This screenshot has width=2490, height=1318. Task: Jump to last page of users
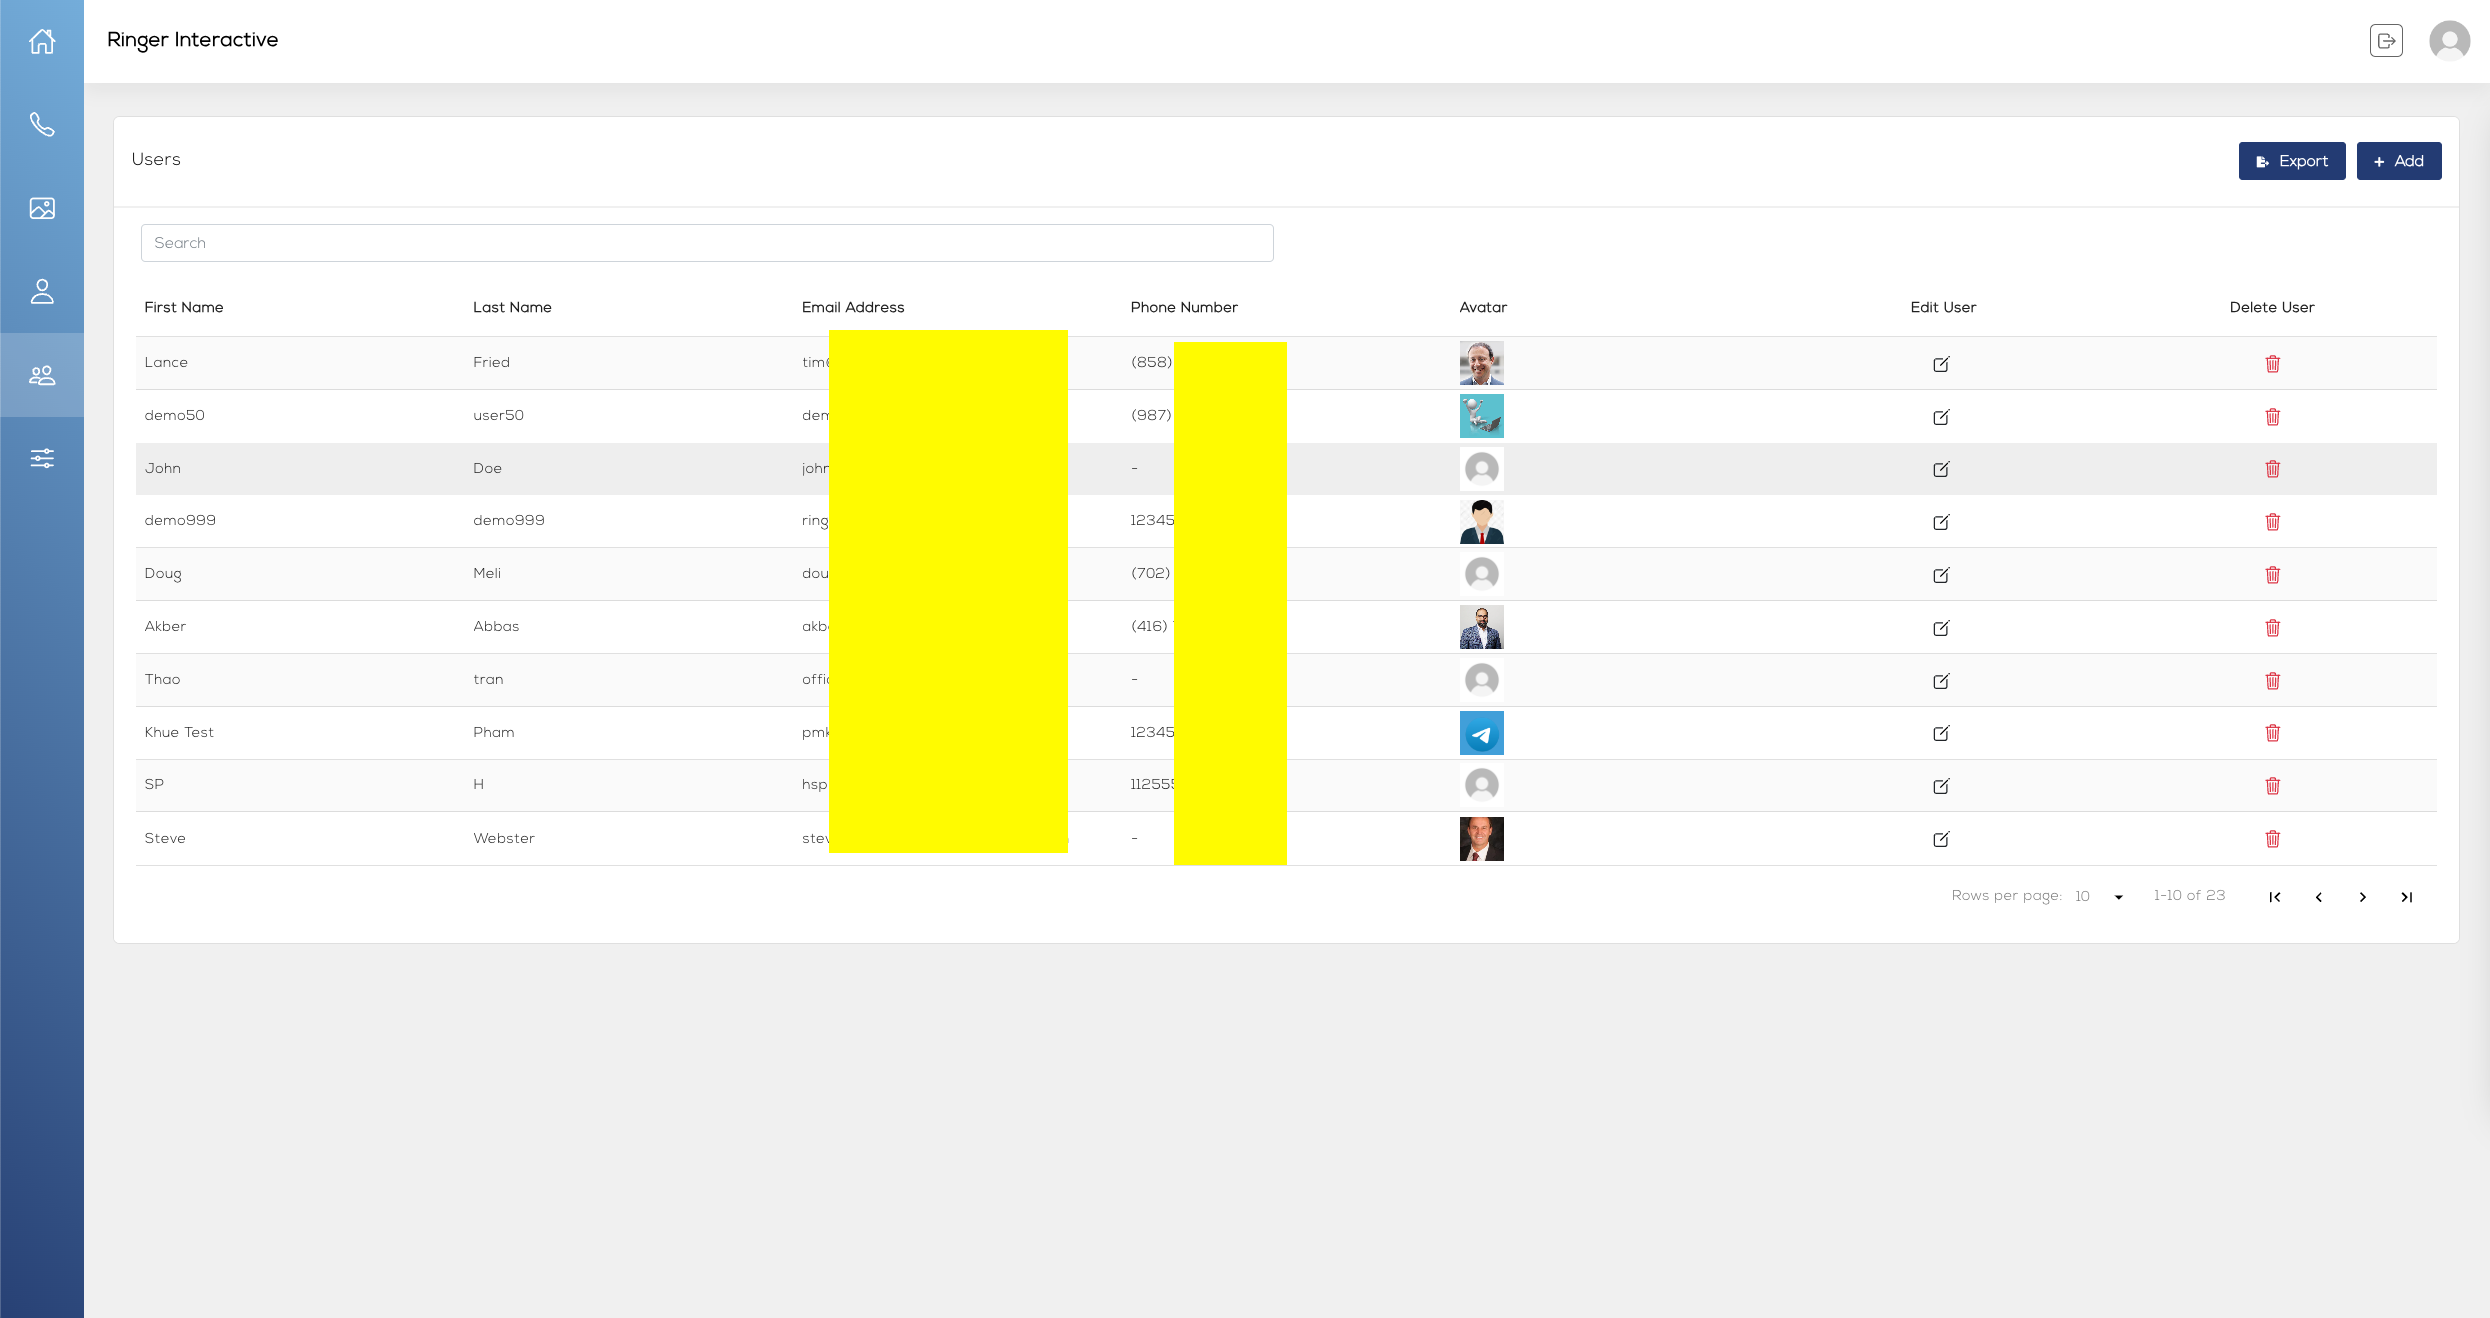click(x=2406, y=897)
